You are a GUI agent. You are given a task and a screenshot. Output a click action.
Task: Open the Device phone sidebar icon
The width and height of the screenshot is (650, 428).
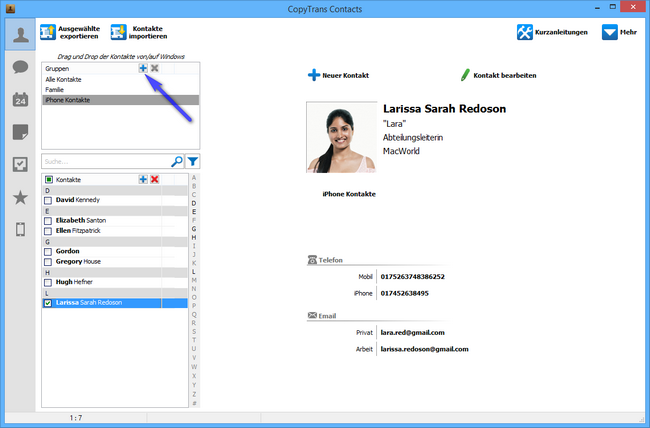pyautogui.click(x=19, y=230)
